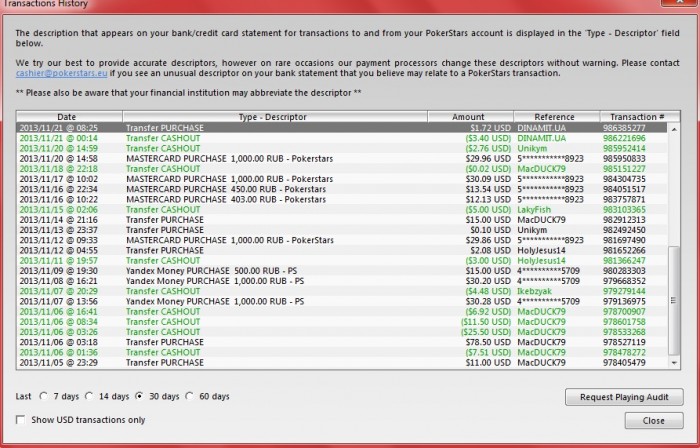The image size is (700, 448).
Task: Select the MASTERCARD PURCHASE for $29.96 USD
Action: (342, 158)
